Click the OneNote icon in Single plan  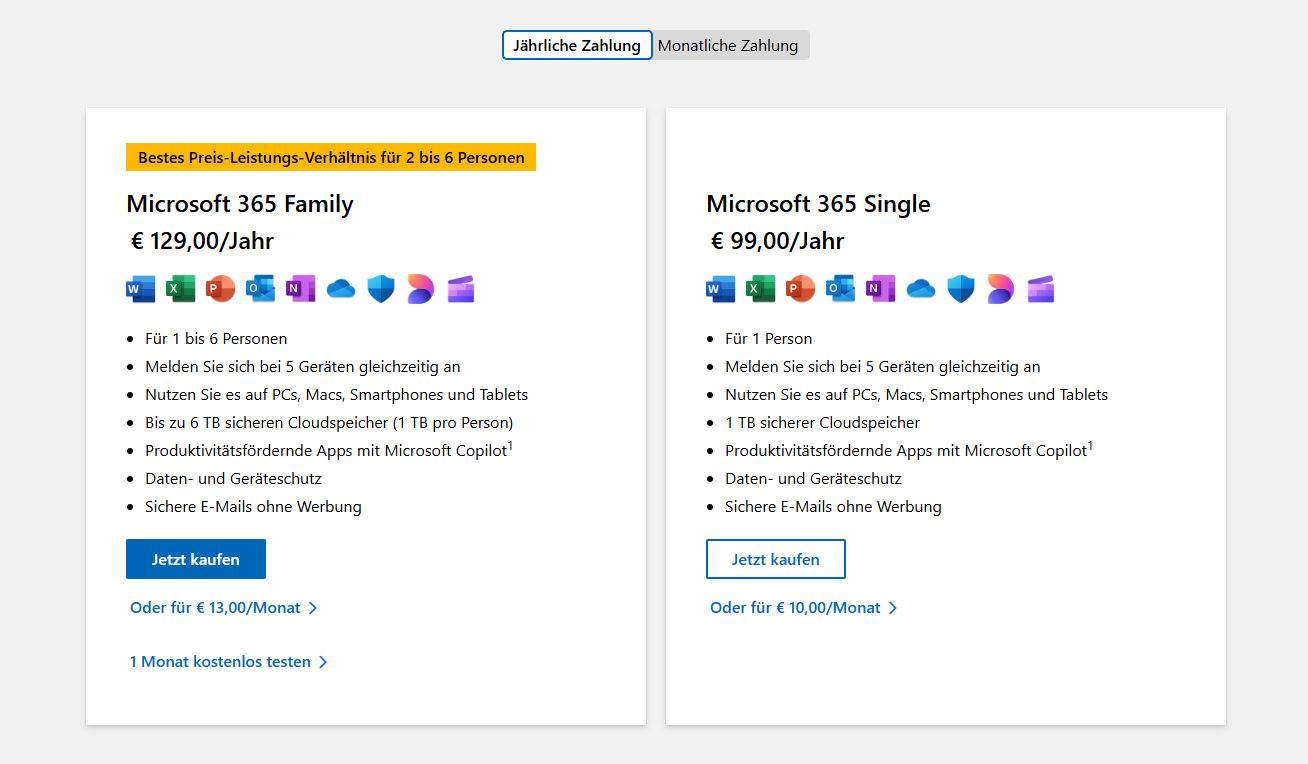[x=880, y=289]
